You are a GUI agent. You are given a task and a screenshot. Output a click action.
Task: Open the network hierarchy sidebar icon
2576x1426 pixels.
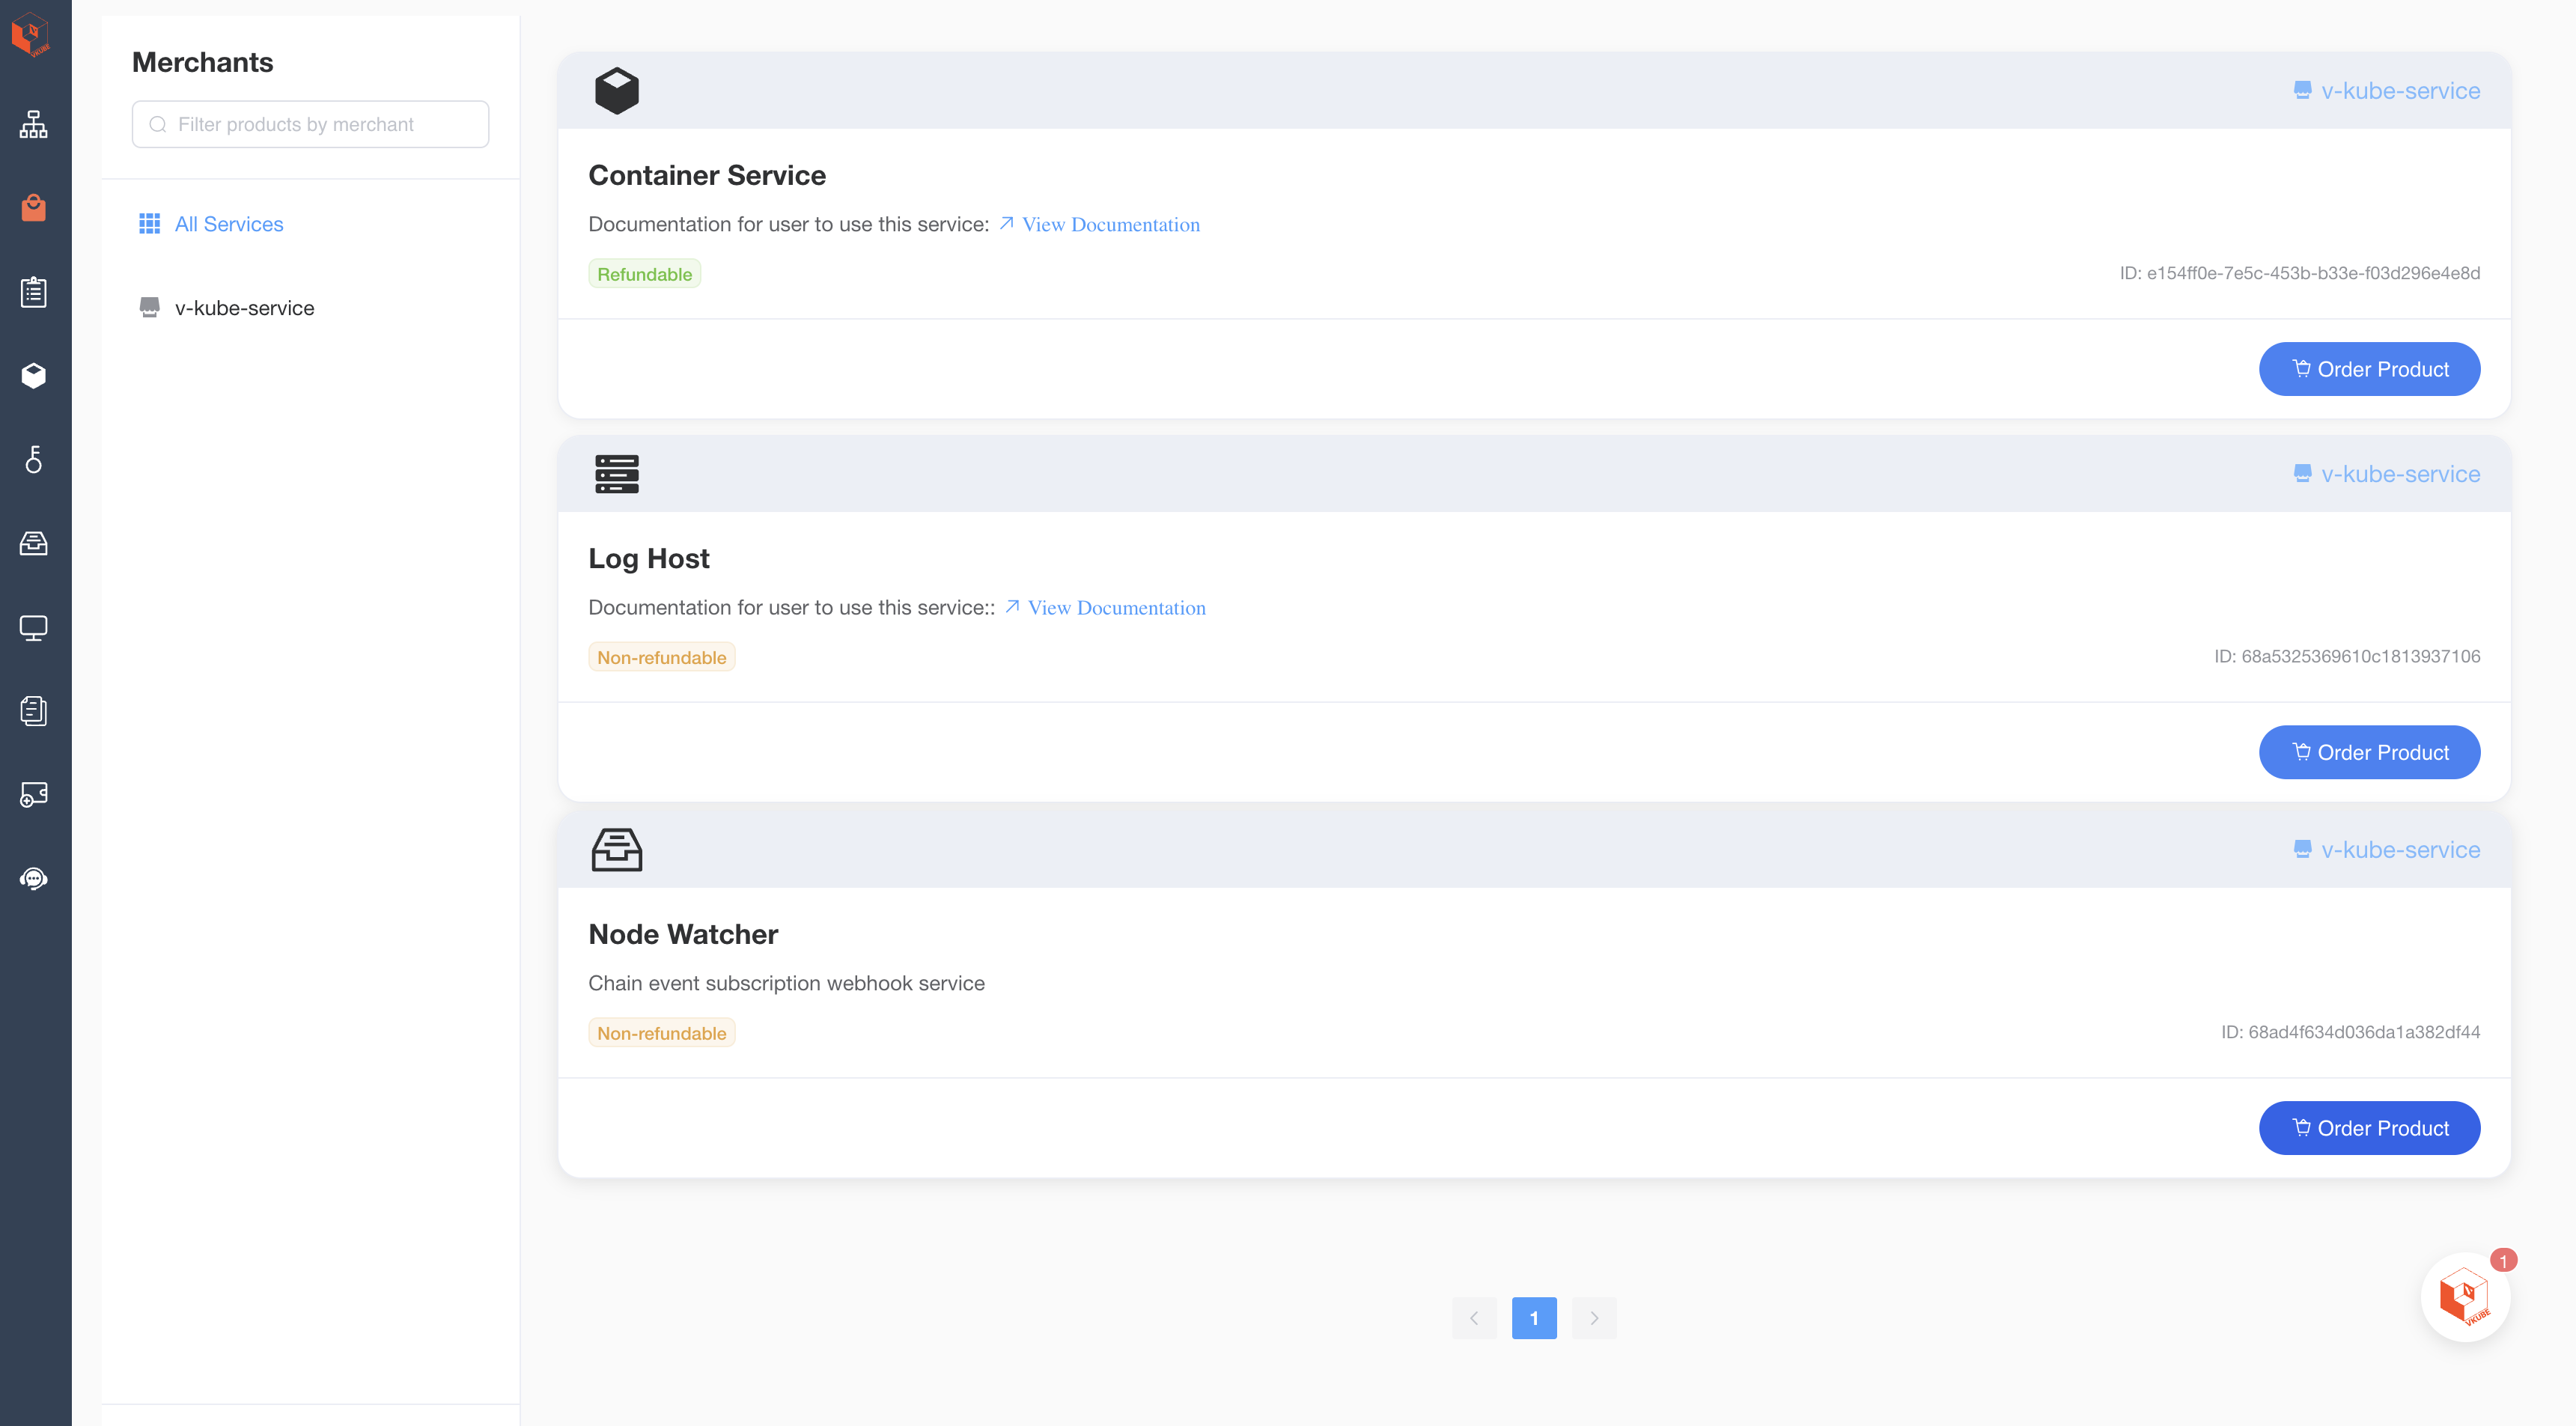(x=34, y=124)
